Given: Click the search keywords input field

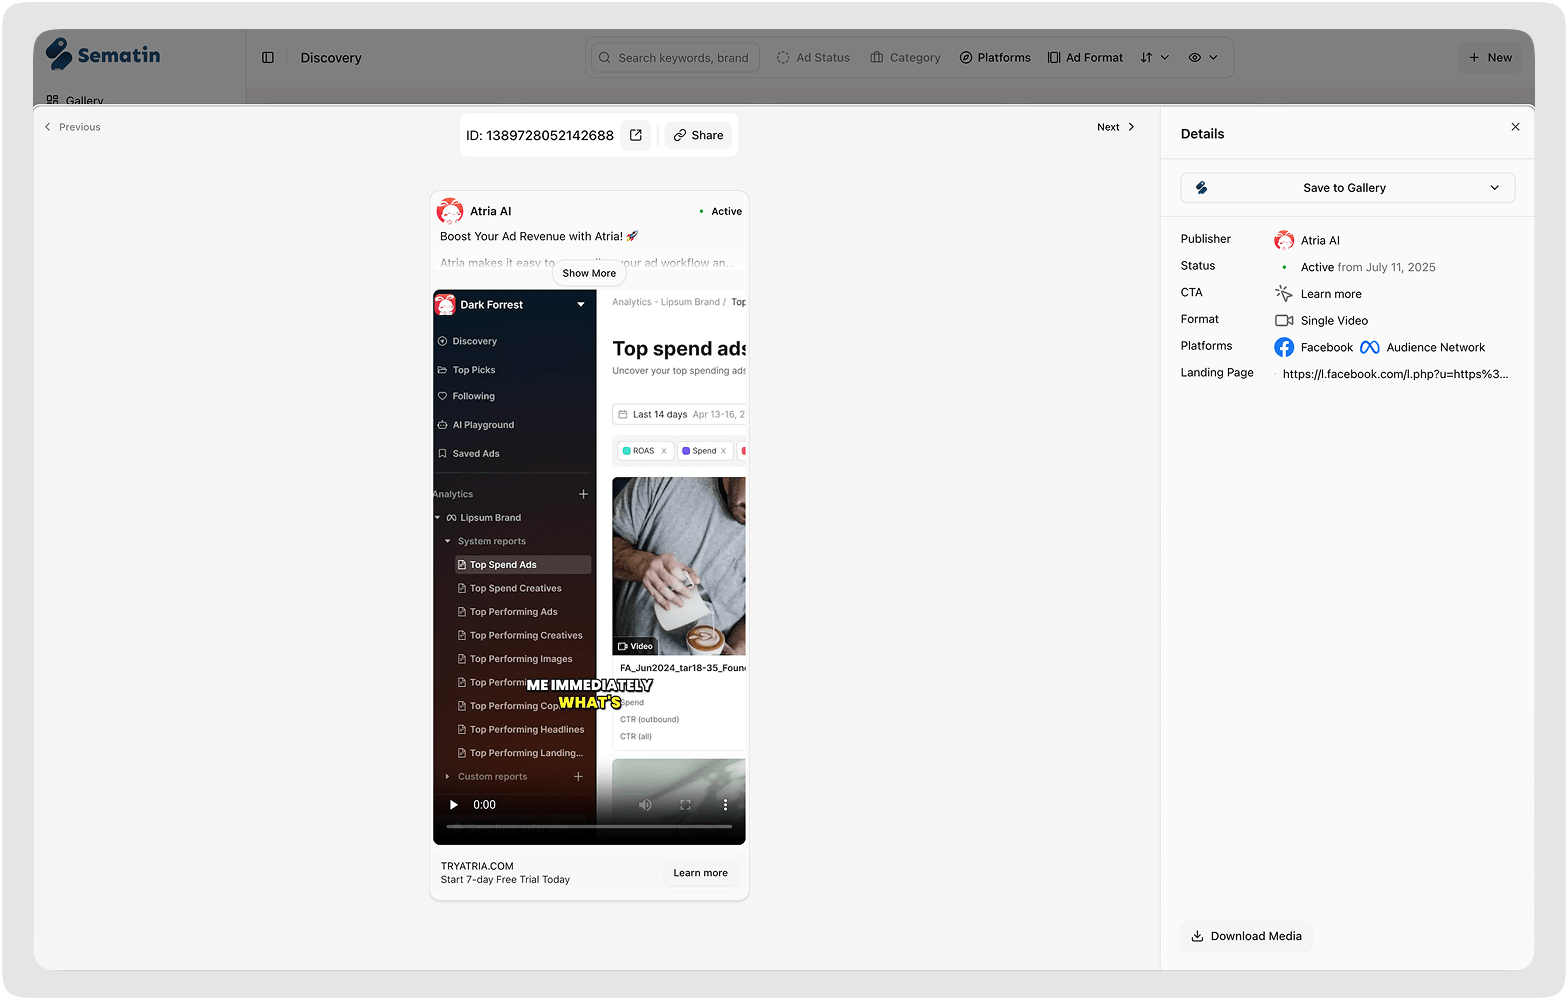Looking at the screenshot, I should coord(676,58).
